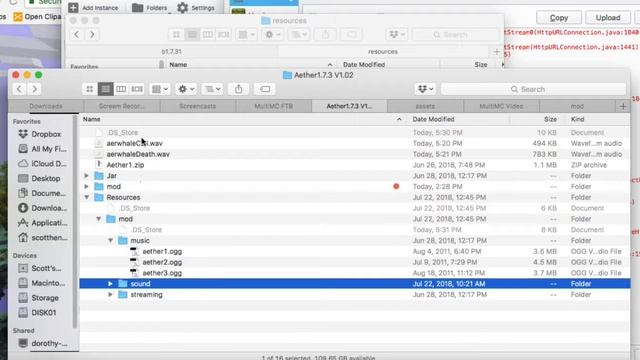Switch to the MultiMC FTB tab

tap(273, 106)
